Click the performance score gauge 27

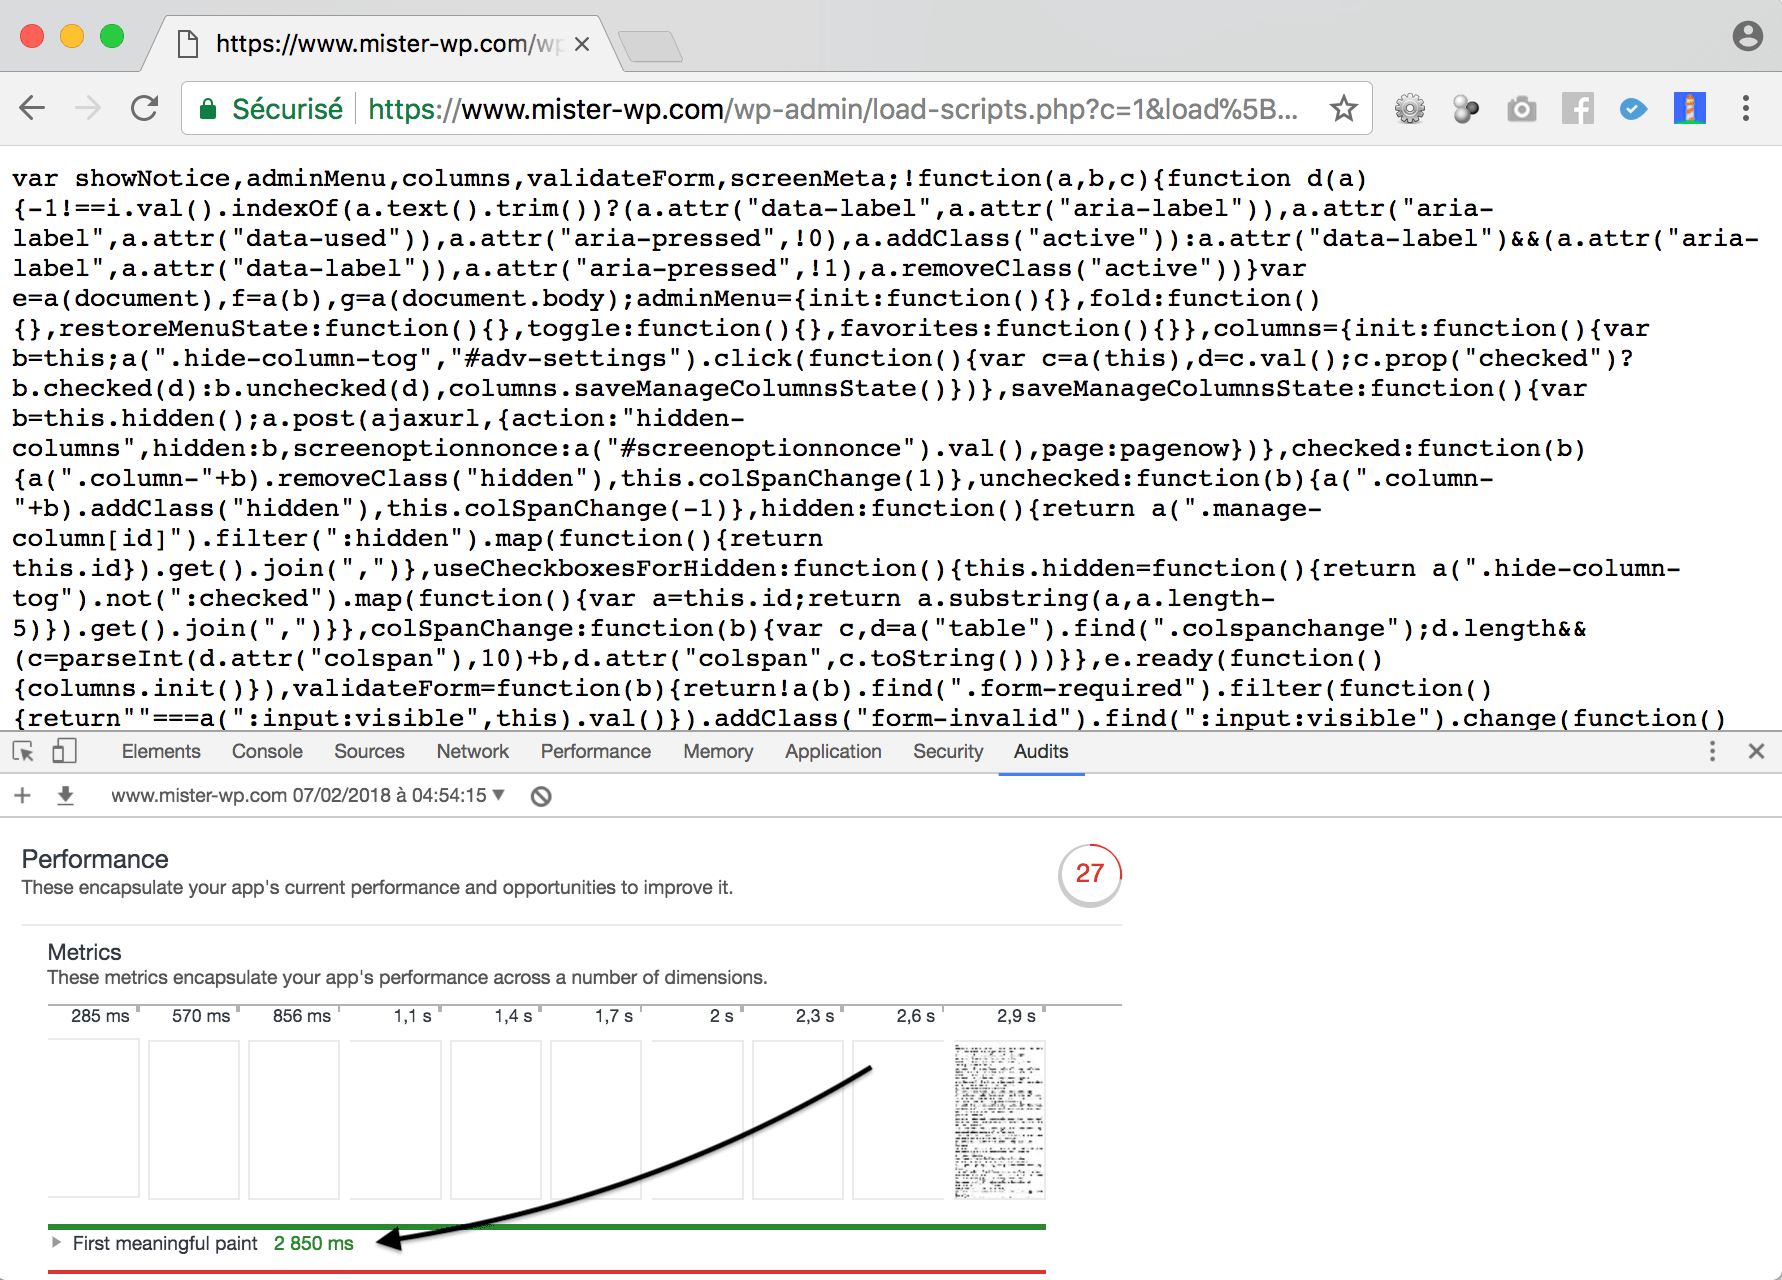[1089, 874]
